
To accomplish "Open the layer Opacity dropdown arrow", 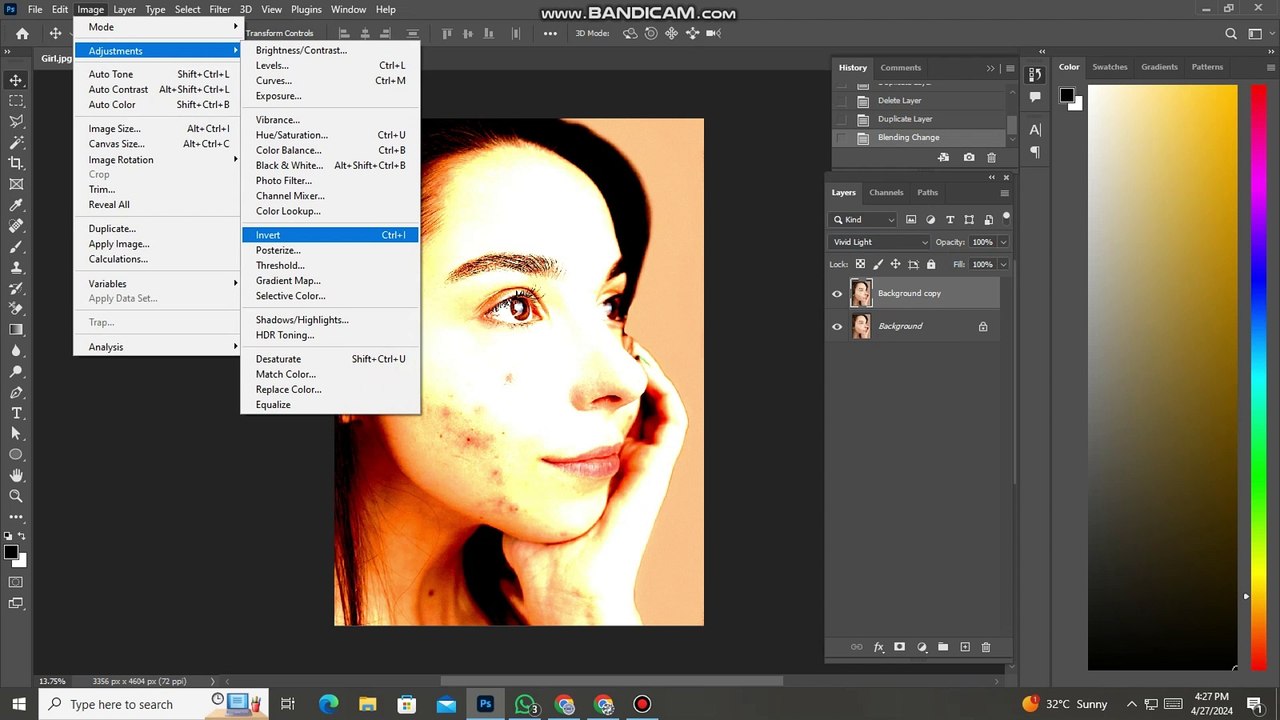I will pos(1003,242).
